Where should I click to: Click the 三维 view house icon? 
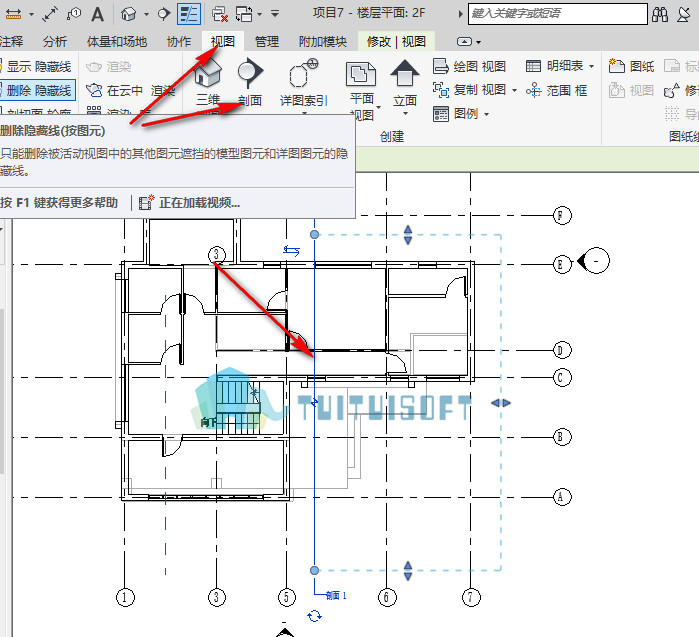click(x=208, y=74)
